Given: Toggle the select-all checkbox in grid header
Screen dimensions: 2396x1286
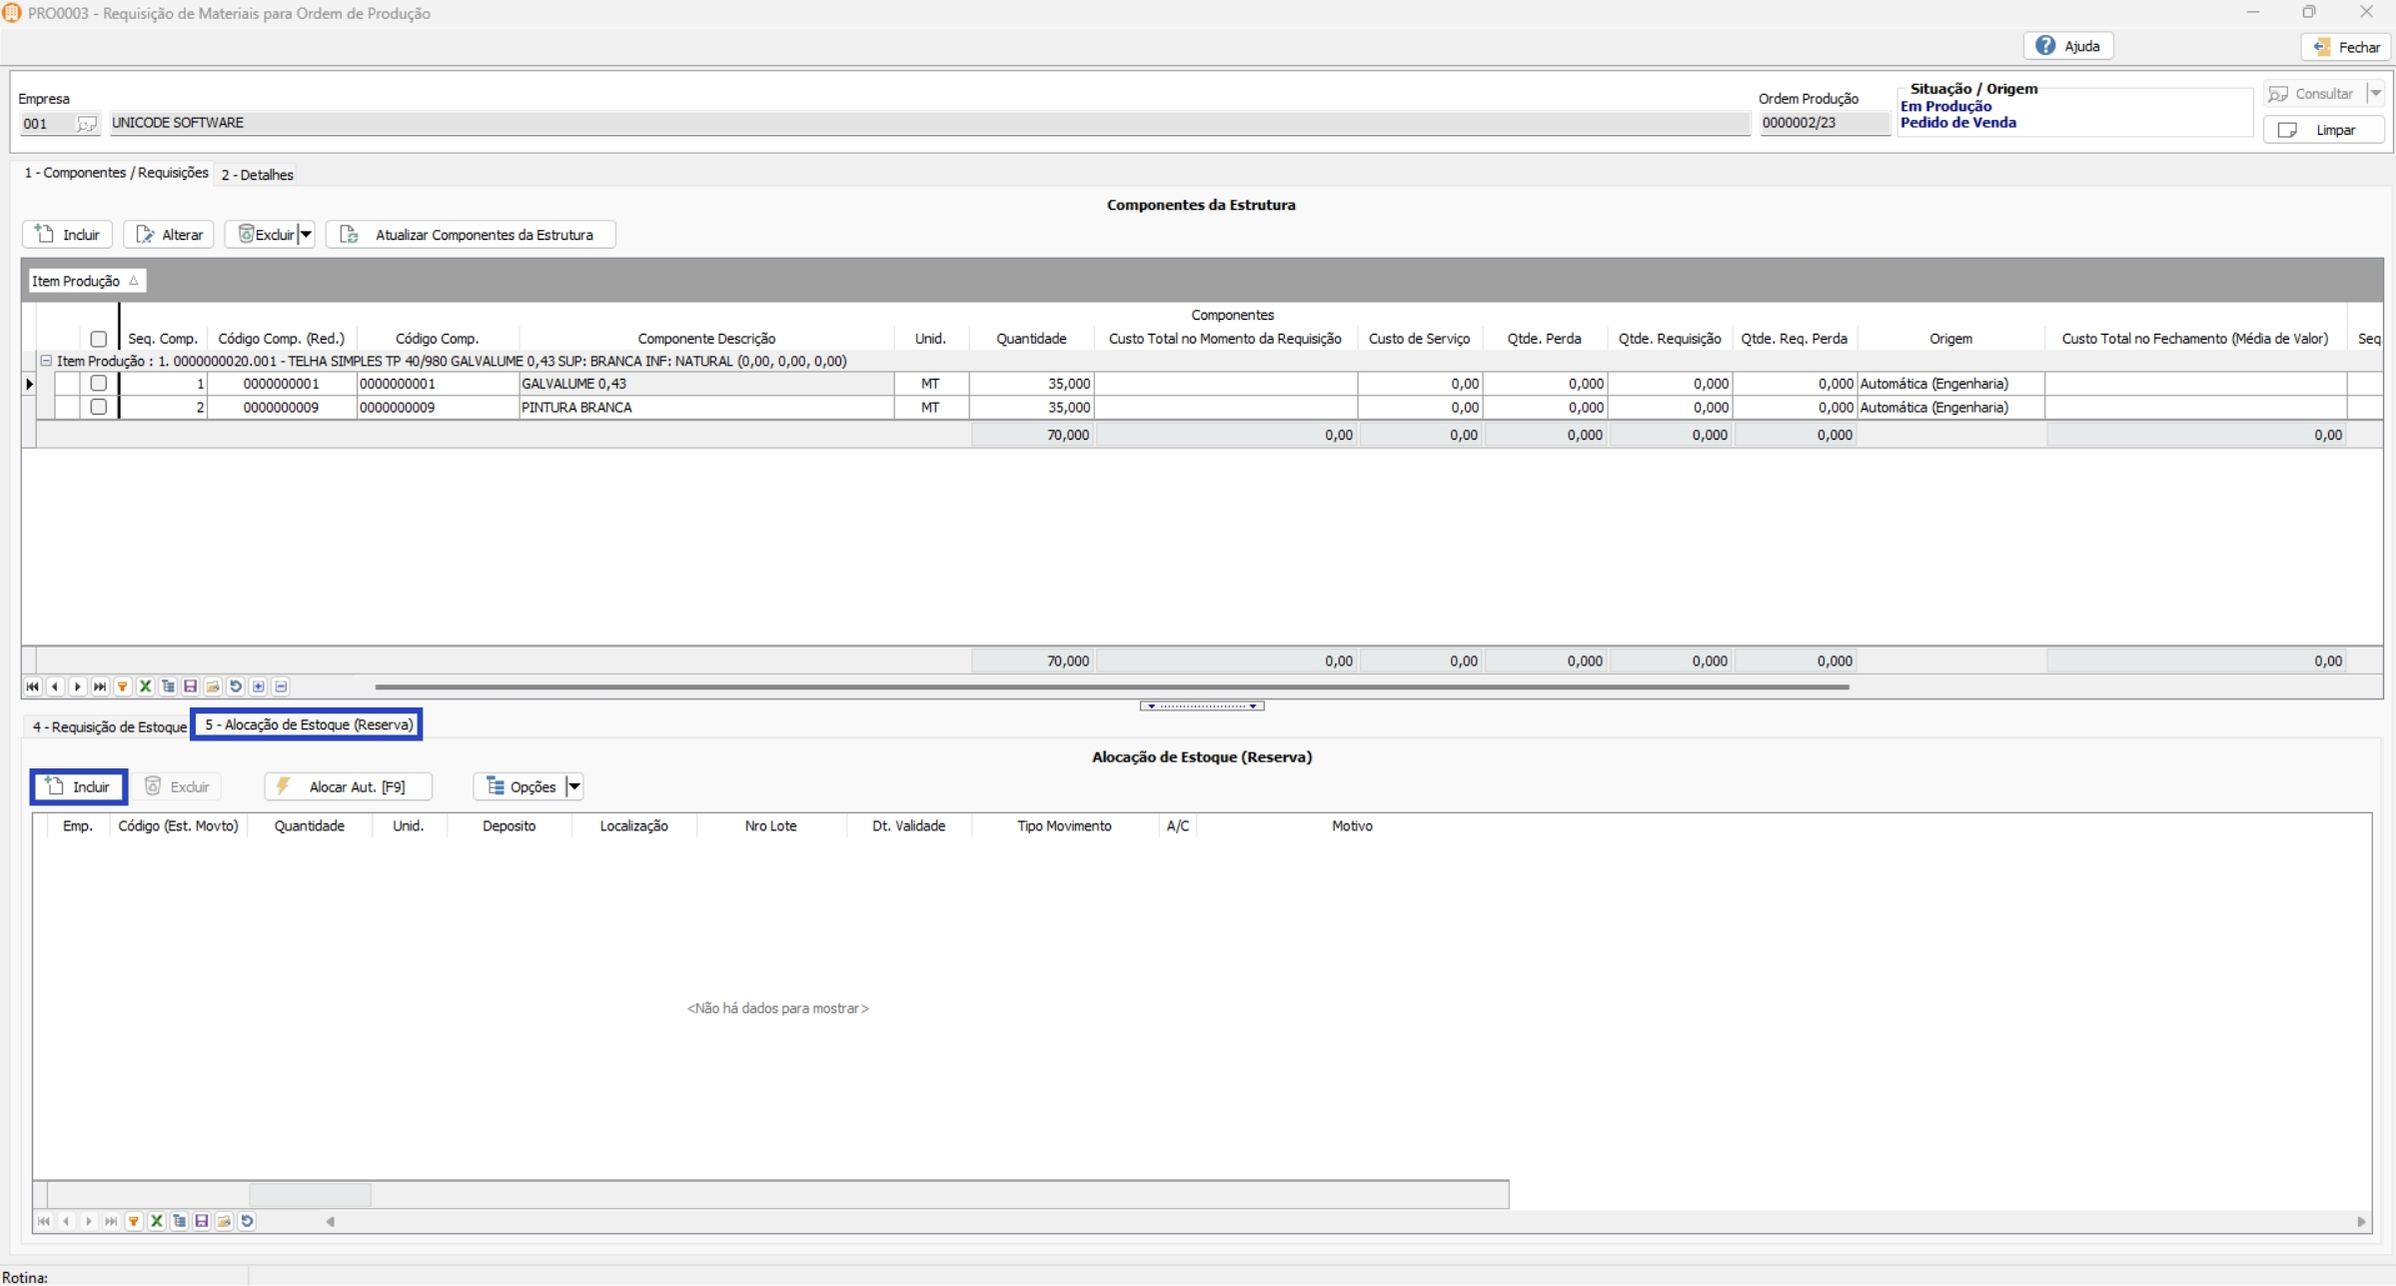Looking at the screenshot, I should [x=98, y=339].
